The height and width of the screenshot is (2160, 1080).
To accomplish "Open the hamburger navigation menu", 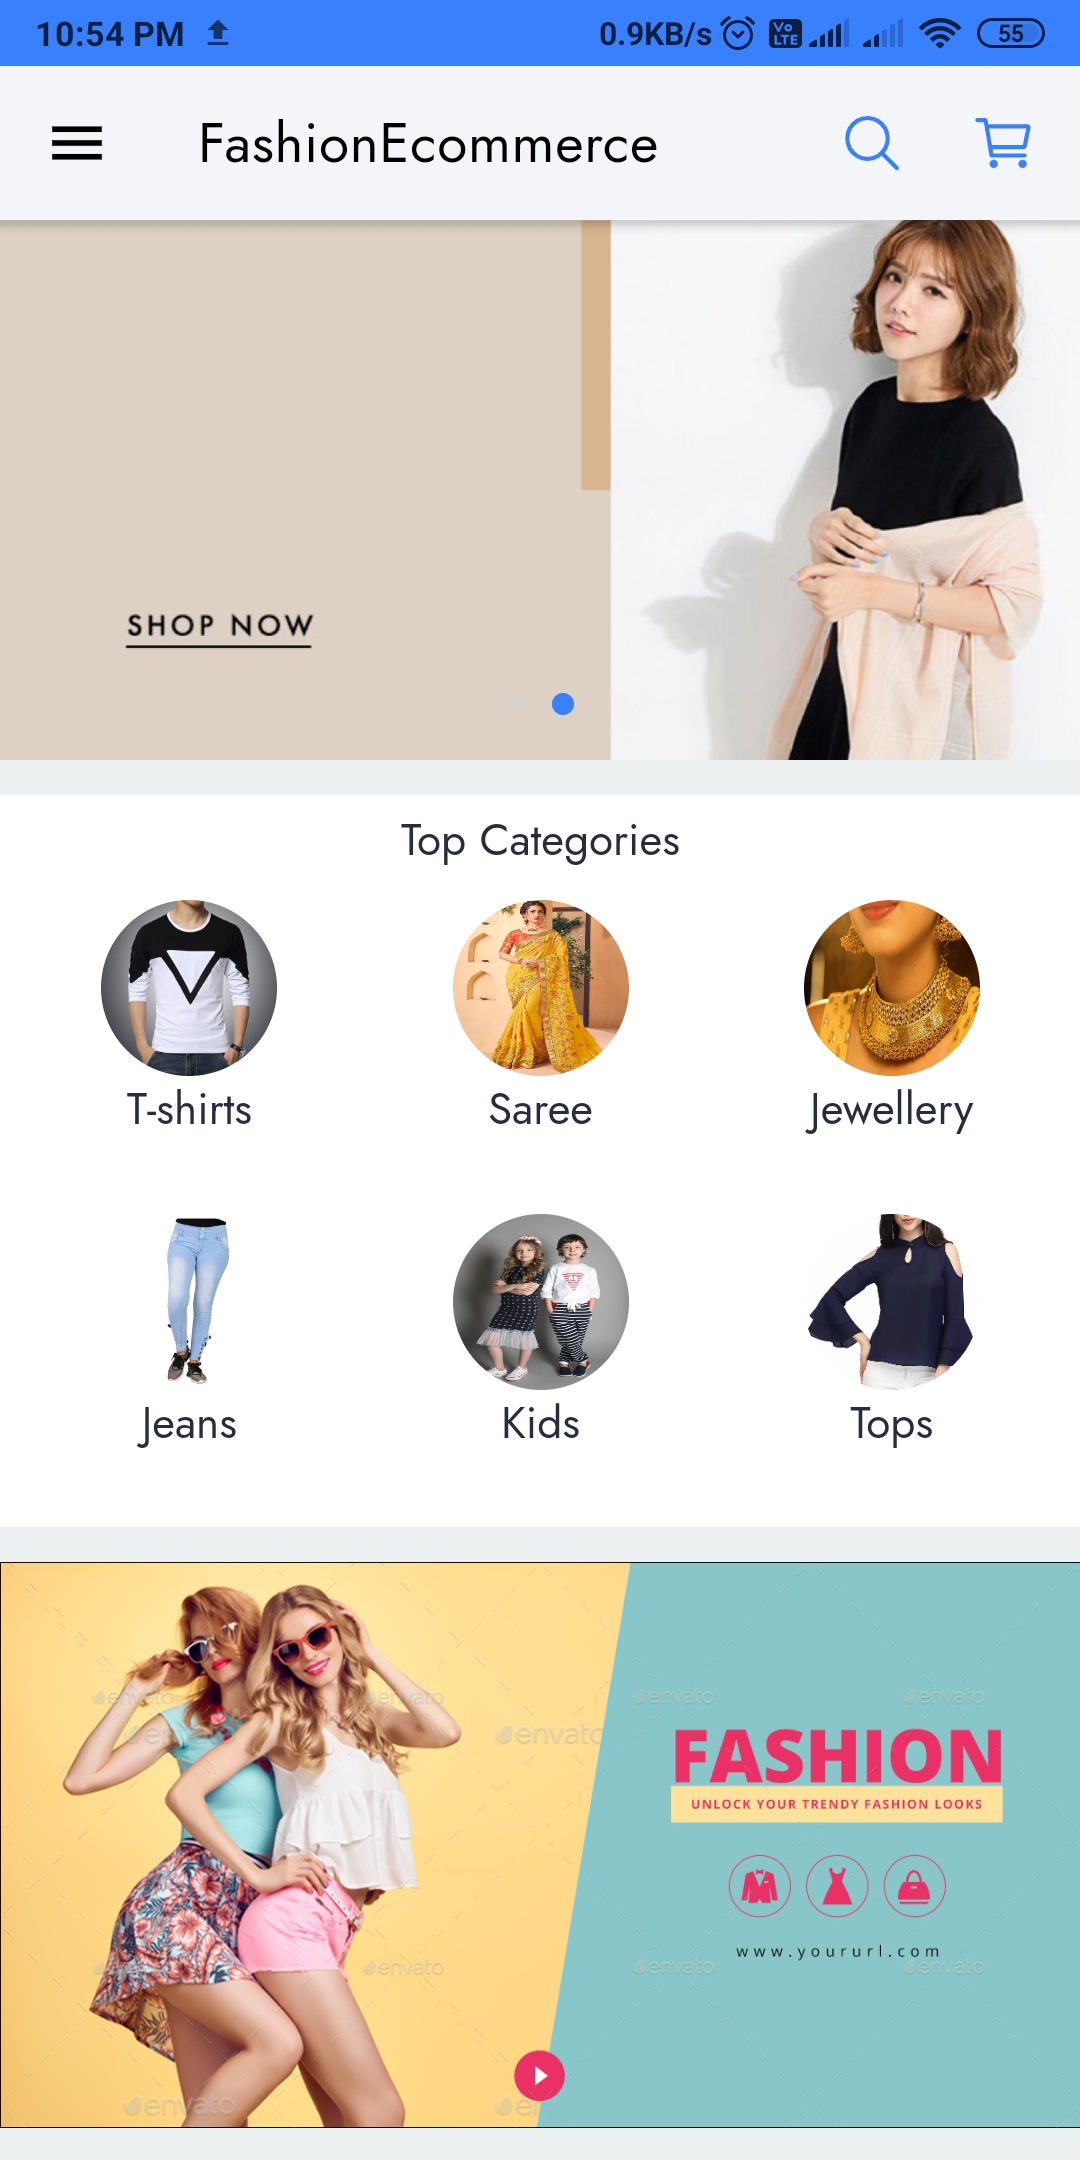I will (77, 144).
